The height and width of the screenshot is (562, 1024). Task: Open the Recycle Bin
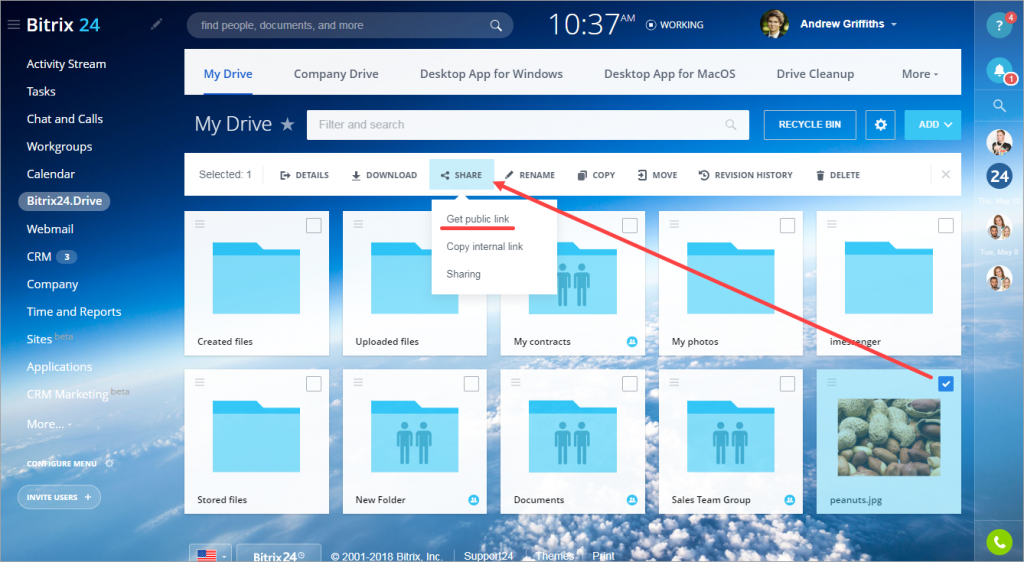tap(810, 124)
